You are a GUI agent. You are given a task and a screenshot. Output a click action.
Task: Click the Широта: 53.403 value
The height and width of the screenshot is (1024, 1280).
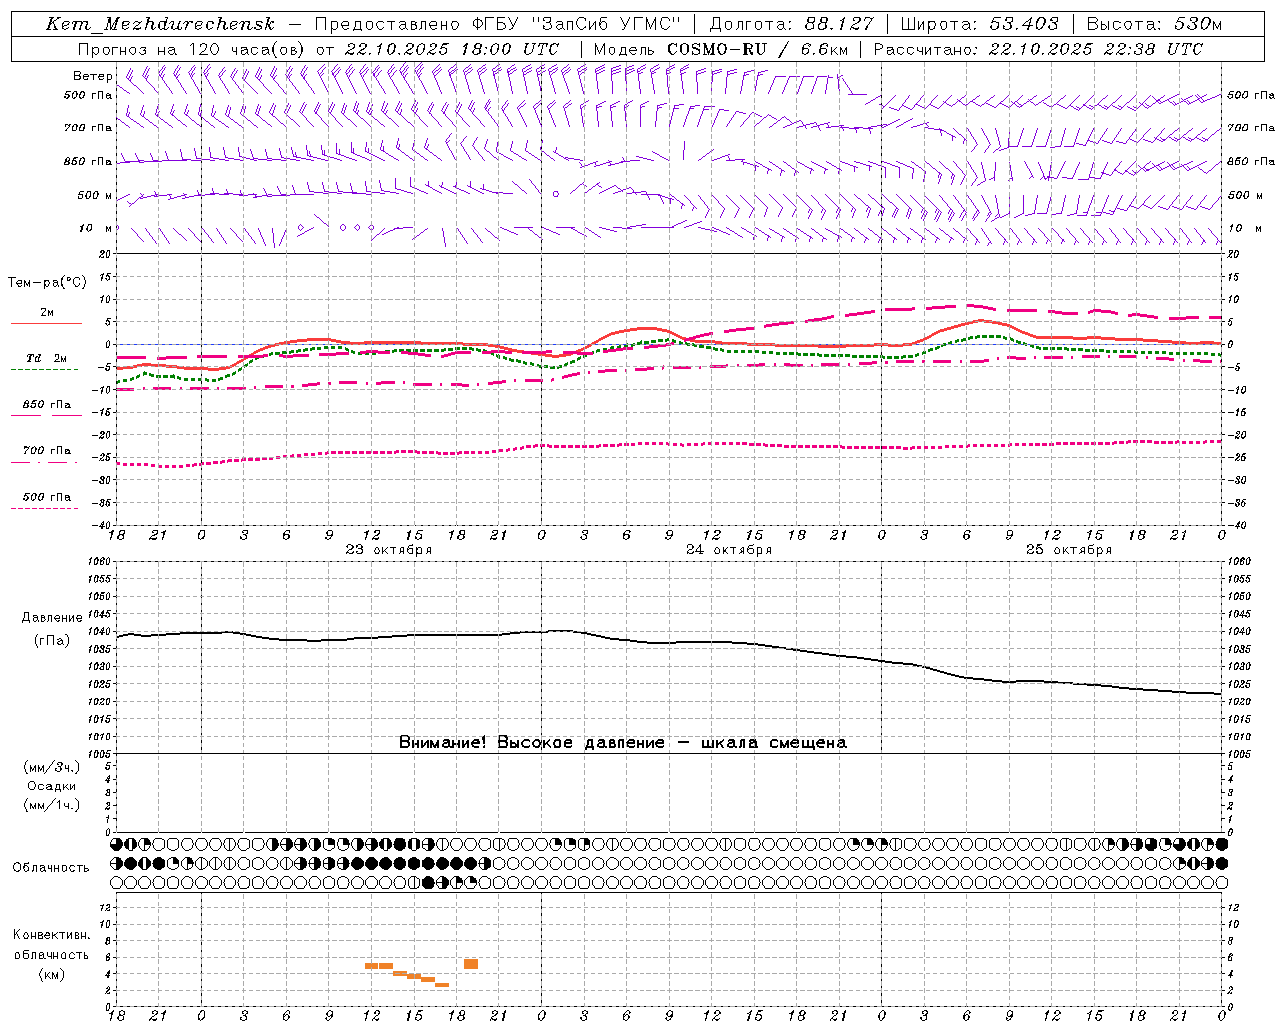(x=978, y=24)
